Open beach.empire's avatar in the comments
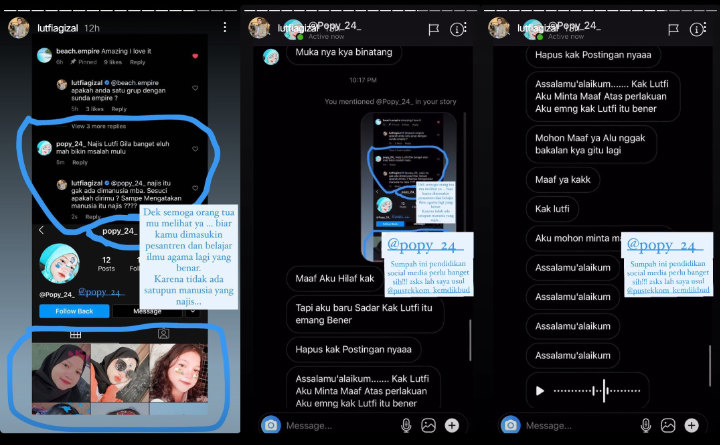 (44, 55)
